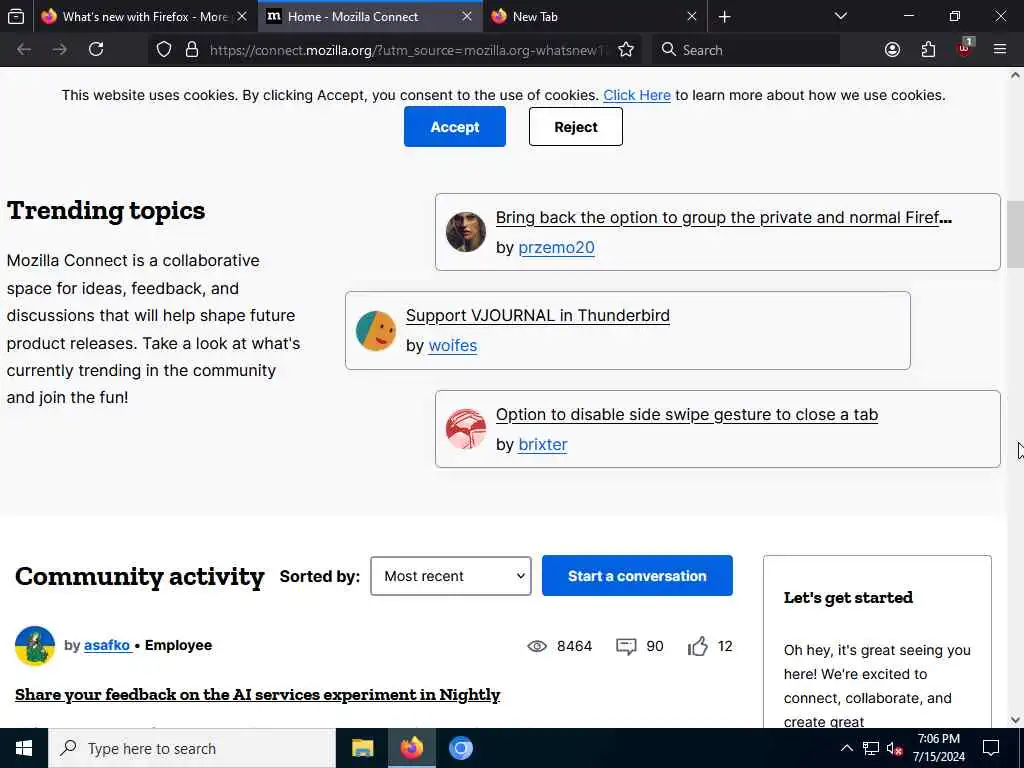Open the taskbar clock and date
Viewport: 1024px width, 768px height.
(x=938, y=748)
